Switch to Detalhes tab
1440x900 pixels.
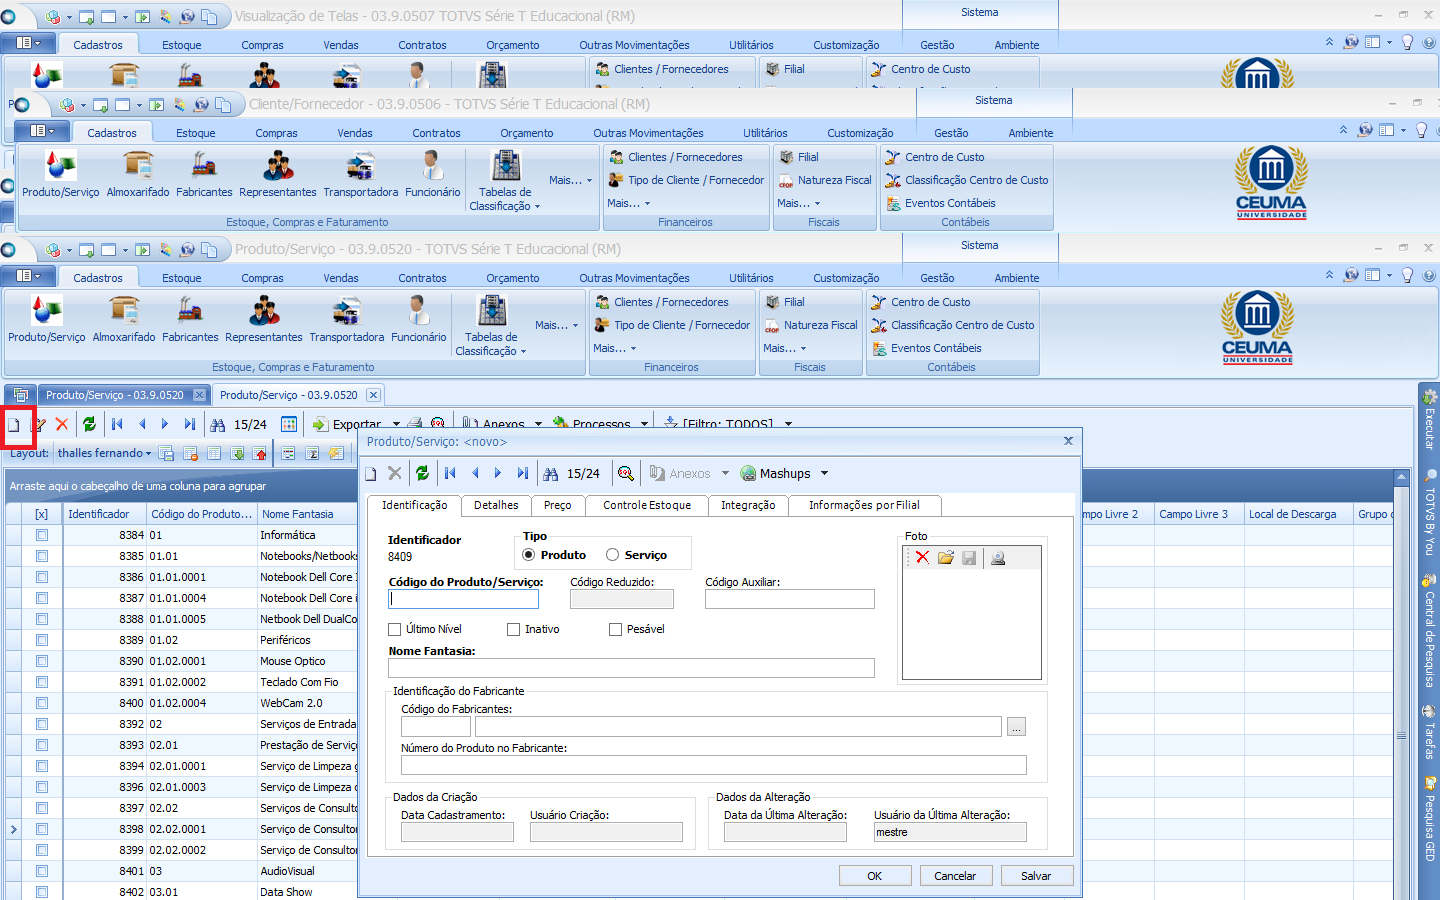point(496,505)
